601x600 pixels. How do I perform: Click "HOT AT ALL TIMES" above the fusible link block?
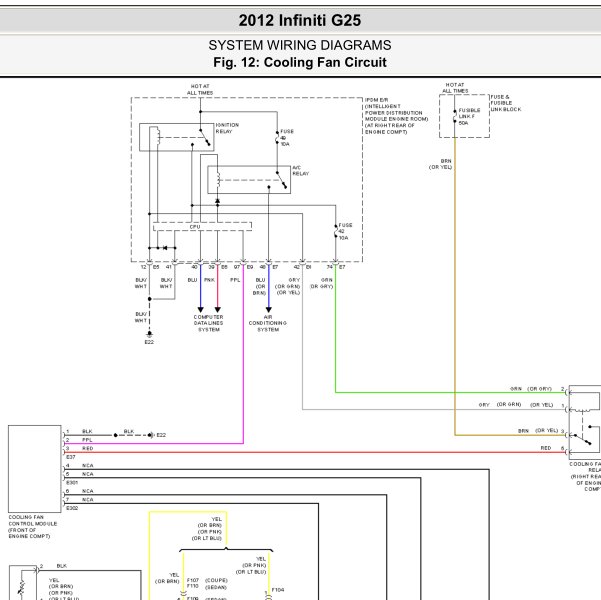455,88
